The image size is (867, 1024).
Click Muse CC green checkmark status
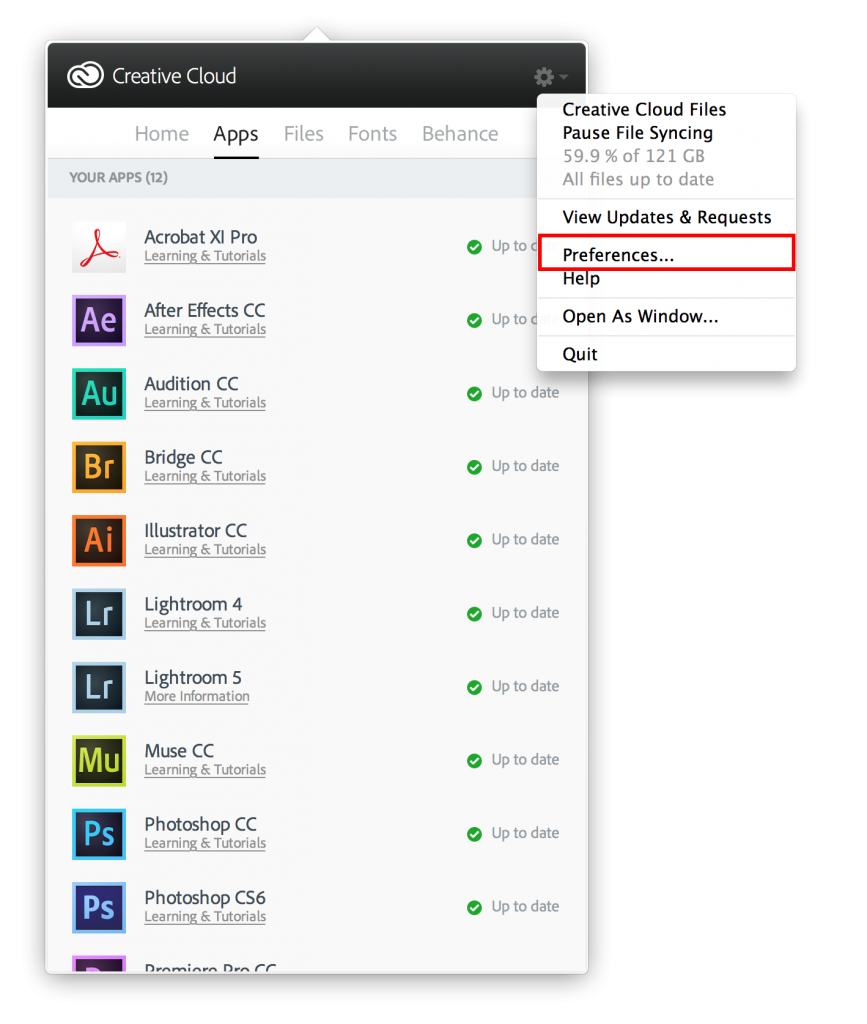point(475,761)
